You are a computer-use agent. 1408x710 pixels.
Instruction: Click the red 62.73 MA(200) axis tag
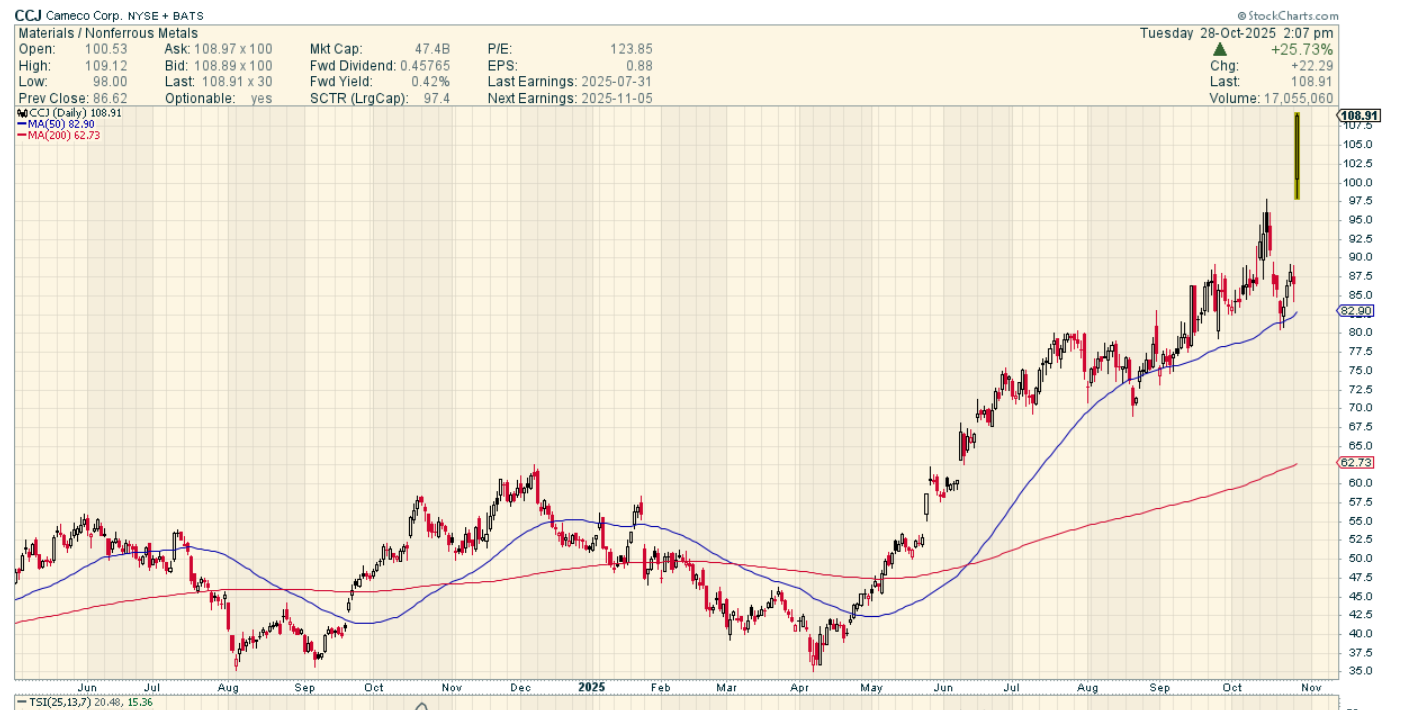(1358, 462)
